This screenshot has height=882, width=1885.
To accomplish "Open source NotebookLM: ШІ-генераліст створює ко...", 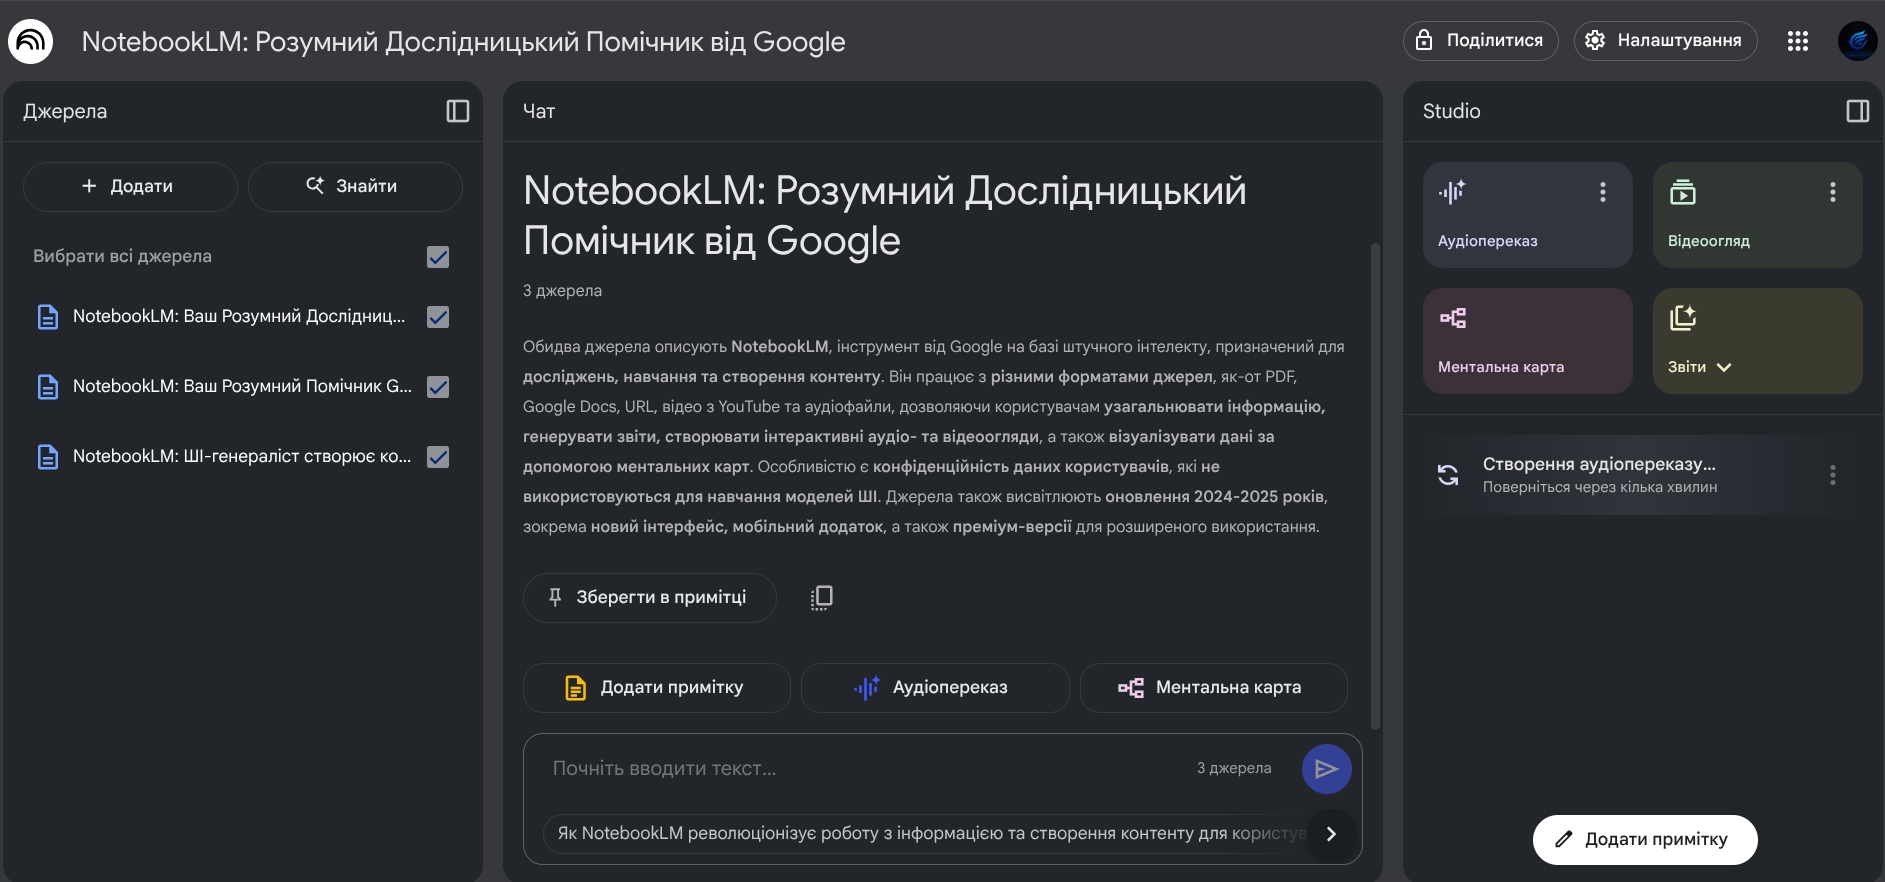I will (242, 457).
